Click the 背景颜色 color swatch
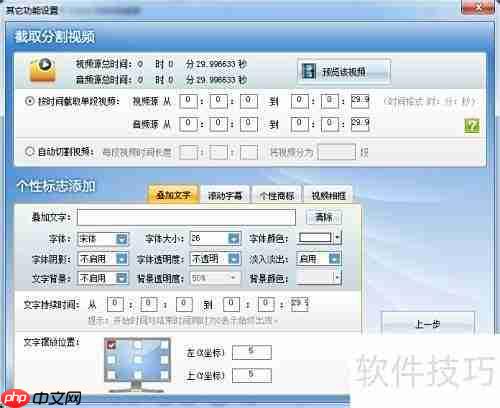Viewport: 500px width, 408px height. (315, 277)
